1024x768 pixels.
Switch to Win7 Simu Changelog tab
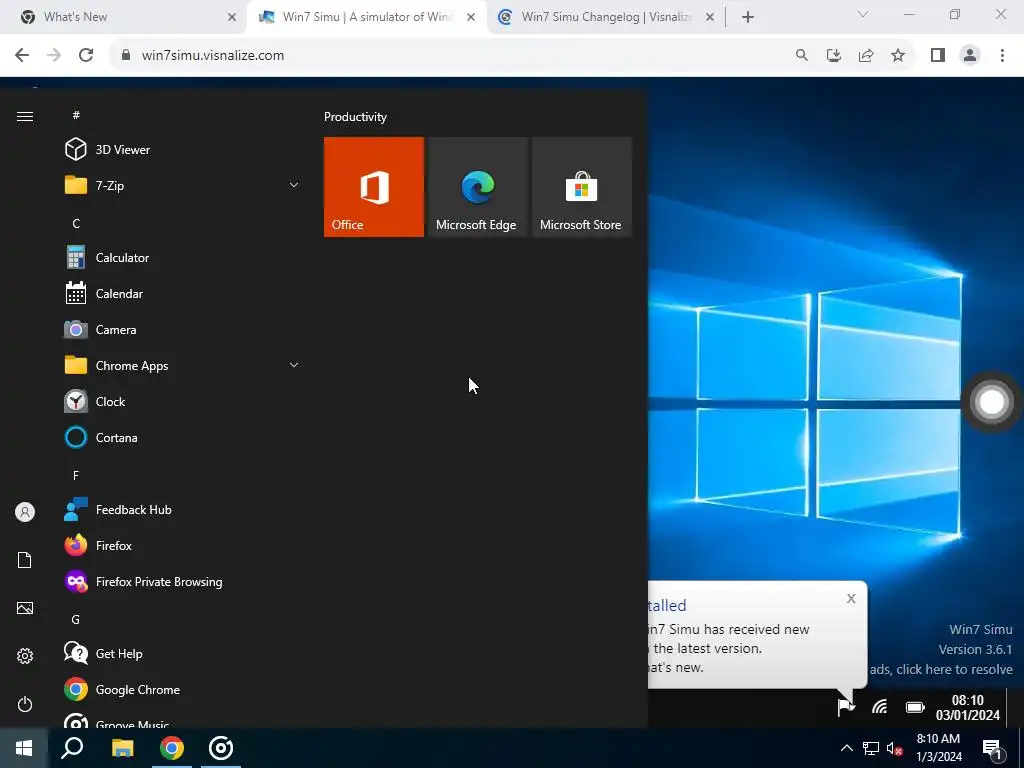tap(605, 17)
